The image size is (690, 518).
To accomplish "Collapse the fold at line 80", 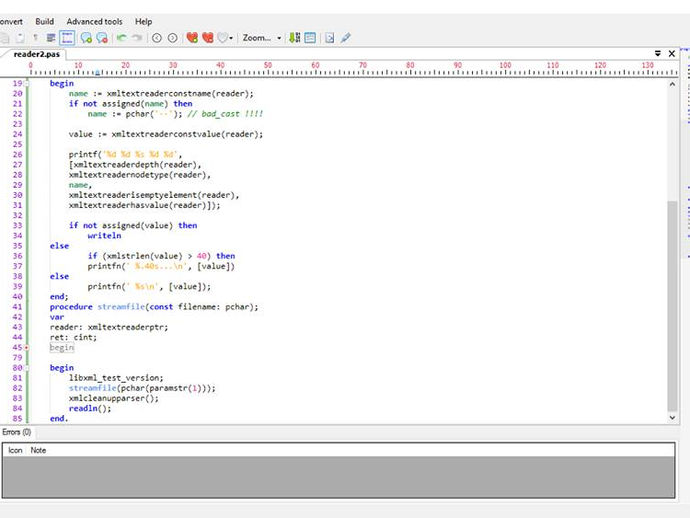I will (27, 367).
